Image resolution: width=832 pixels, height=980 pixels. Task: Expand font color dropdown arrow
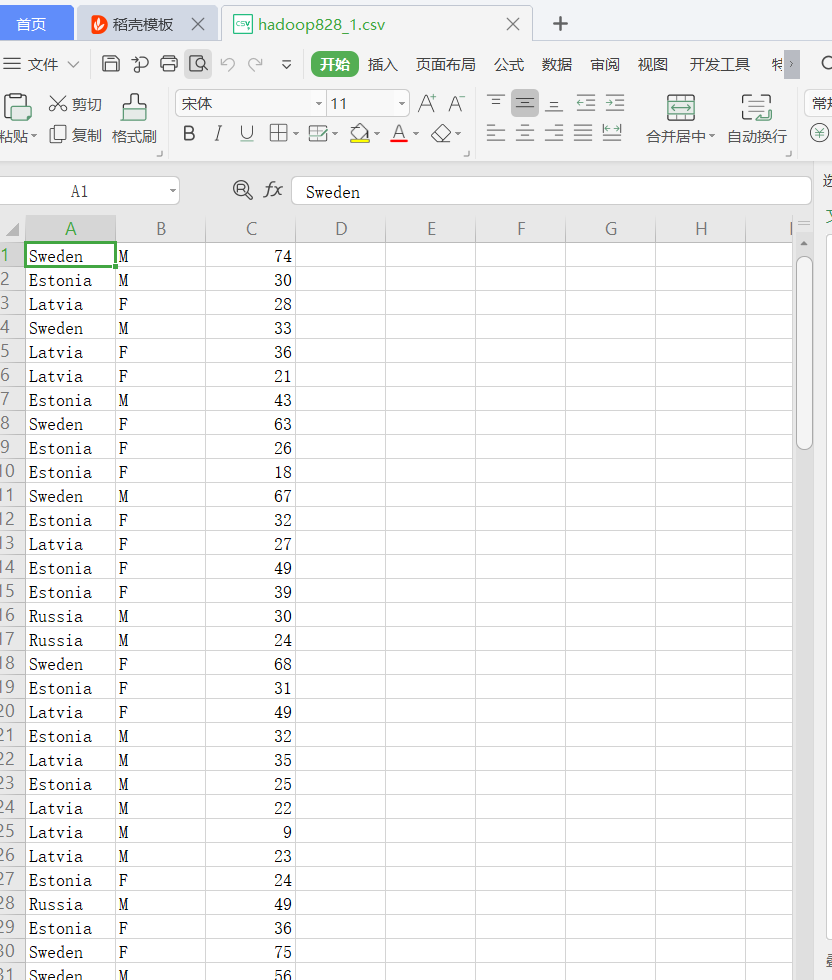[416, 134]
